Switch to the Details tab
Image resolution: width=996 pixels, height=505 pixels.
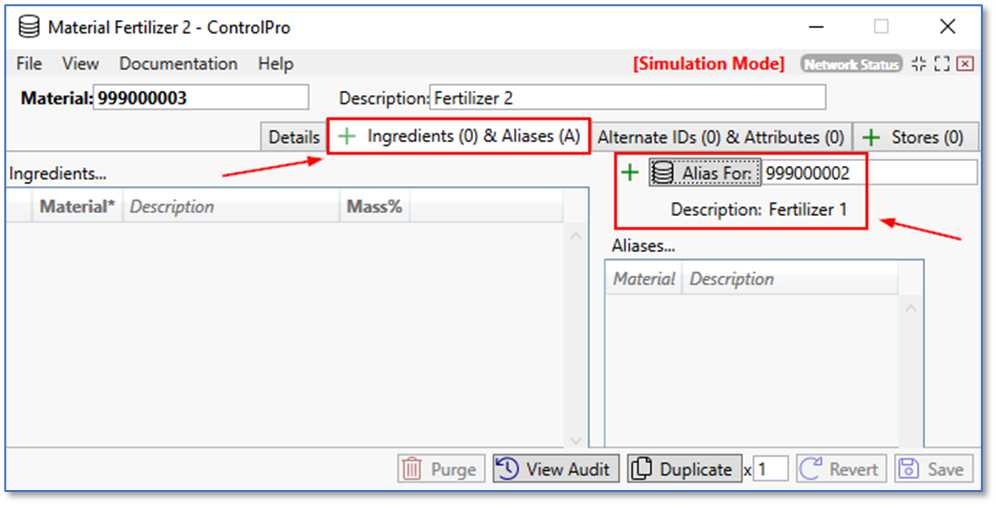tap(293, 137)
